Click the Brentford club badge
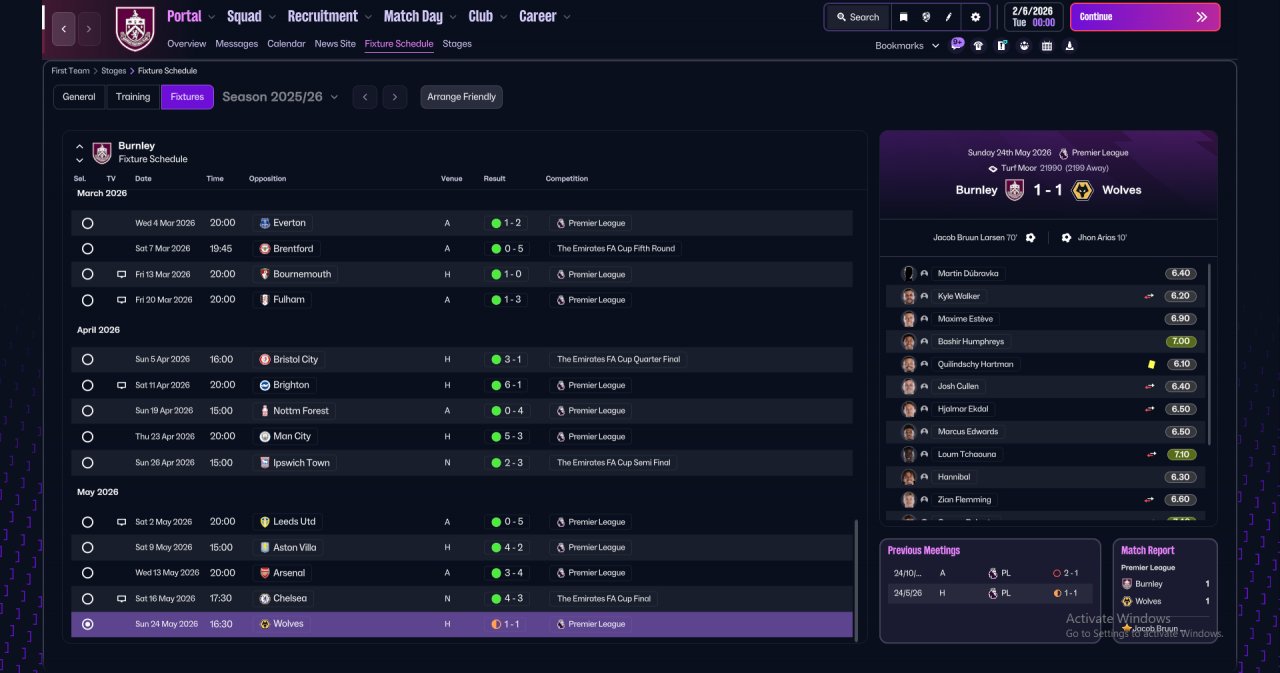This screenshot has height=673, width=1280. 265,248
